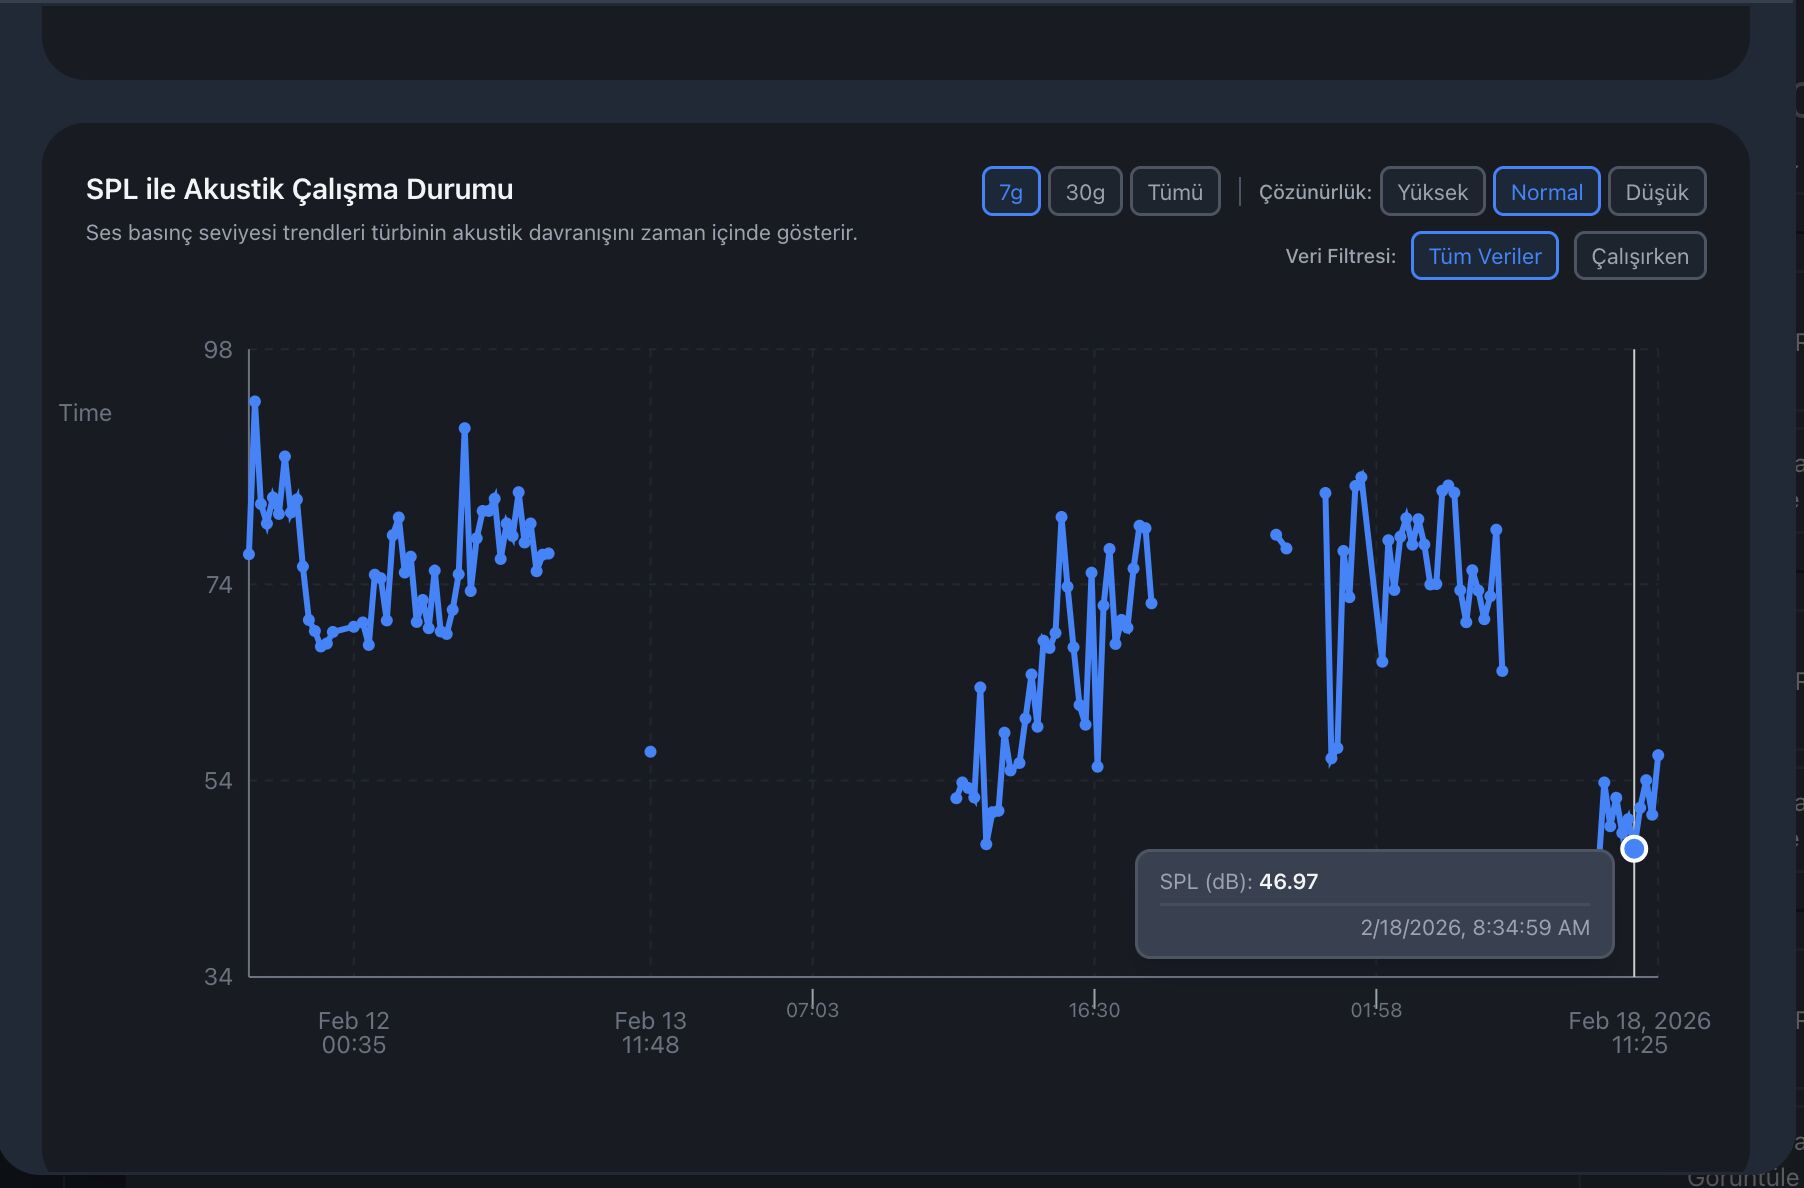
Task: Filter data by Çalışırken
Action: pyautogui.click(x=1640, y=256)
